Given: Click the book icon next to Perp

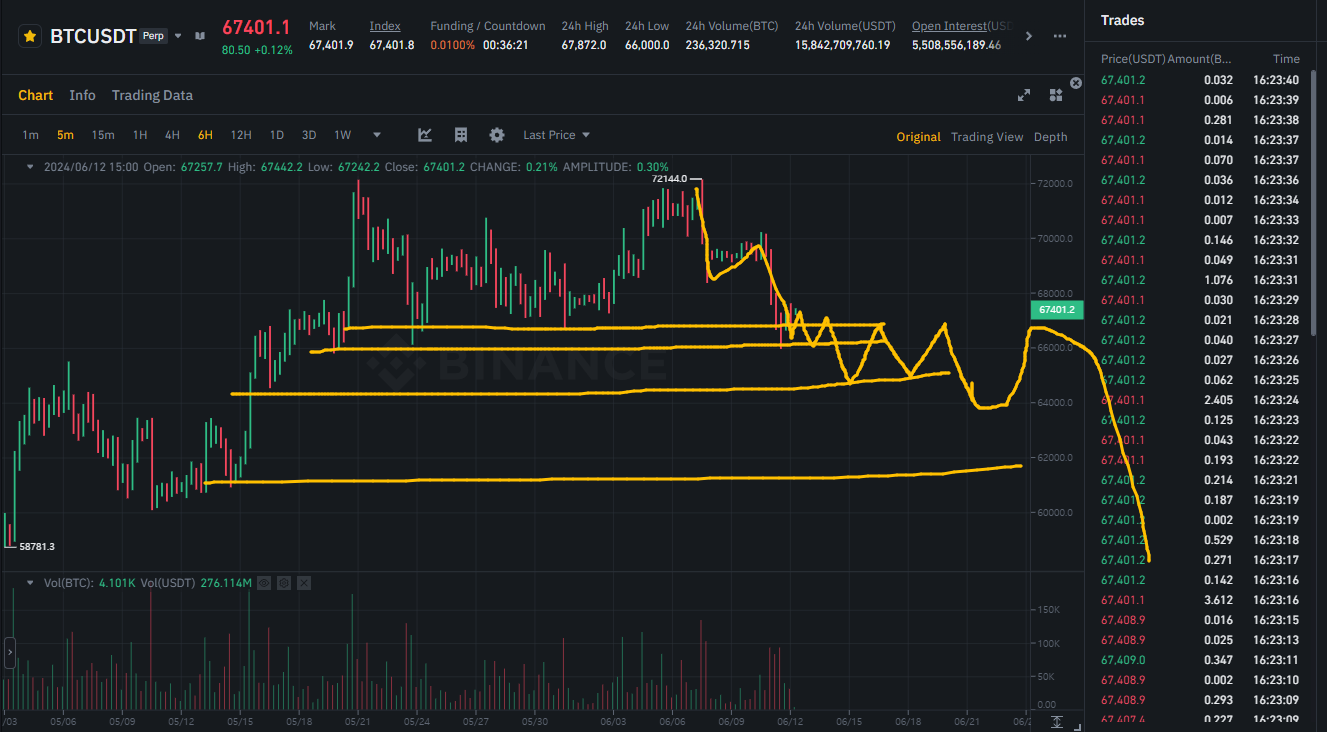Looking at the screenshot, I should pos(200,36).
